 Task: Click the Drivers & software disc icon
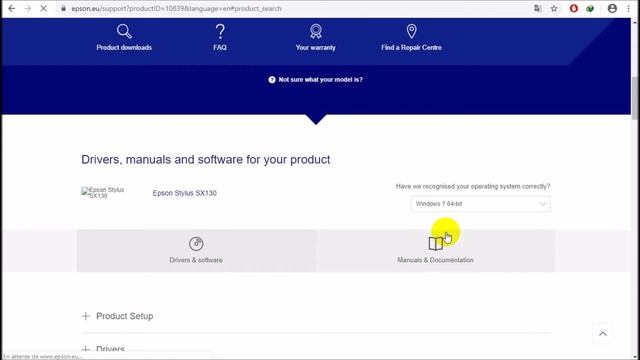[x=196, y=244]
